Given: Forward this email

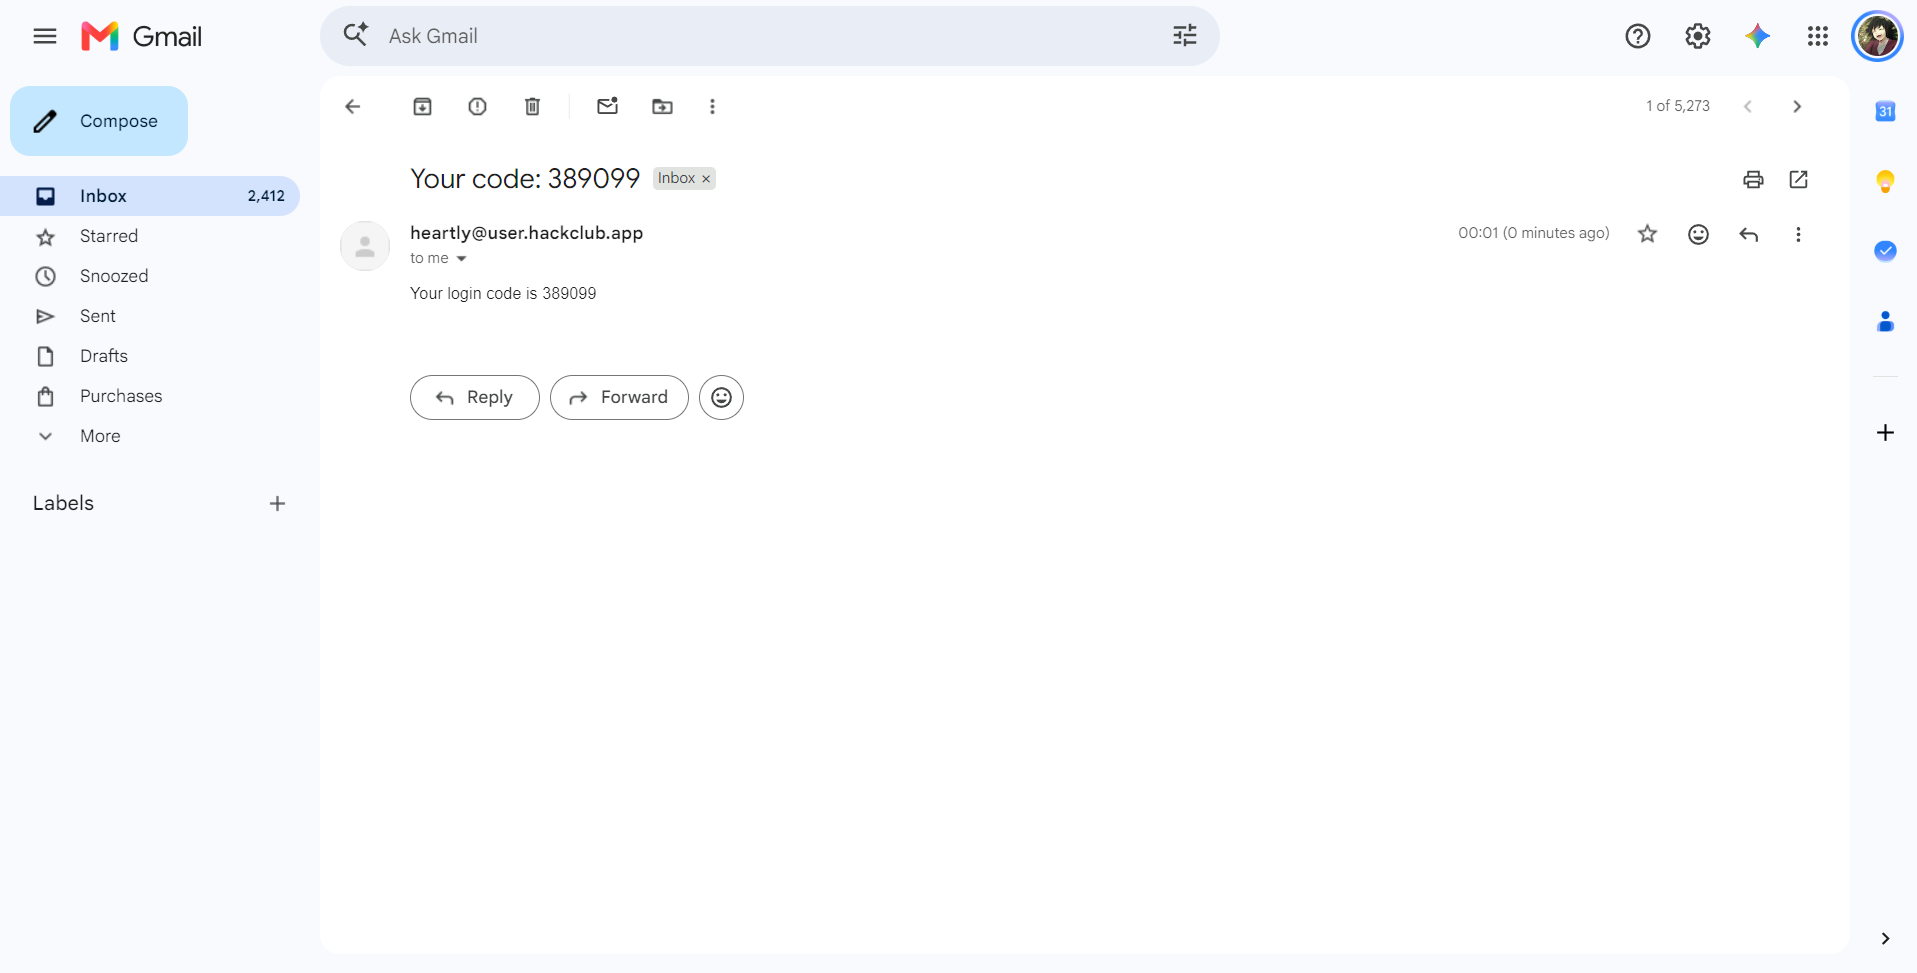Looking at the screenshot, I should tap(619, 398).
